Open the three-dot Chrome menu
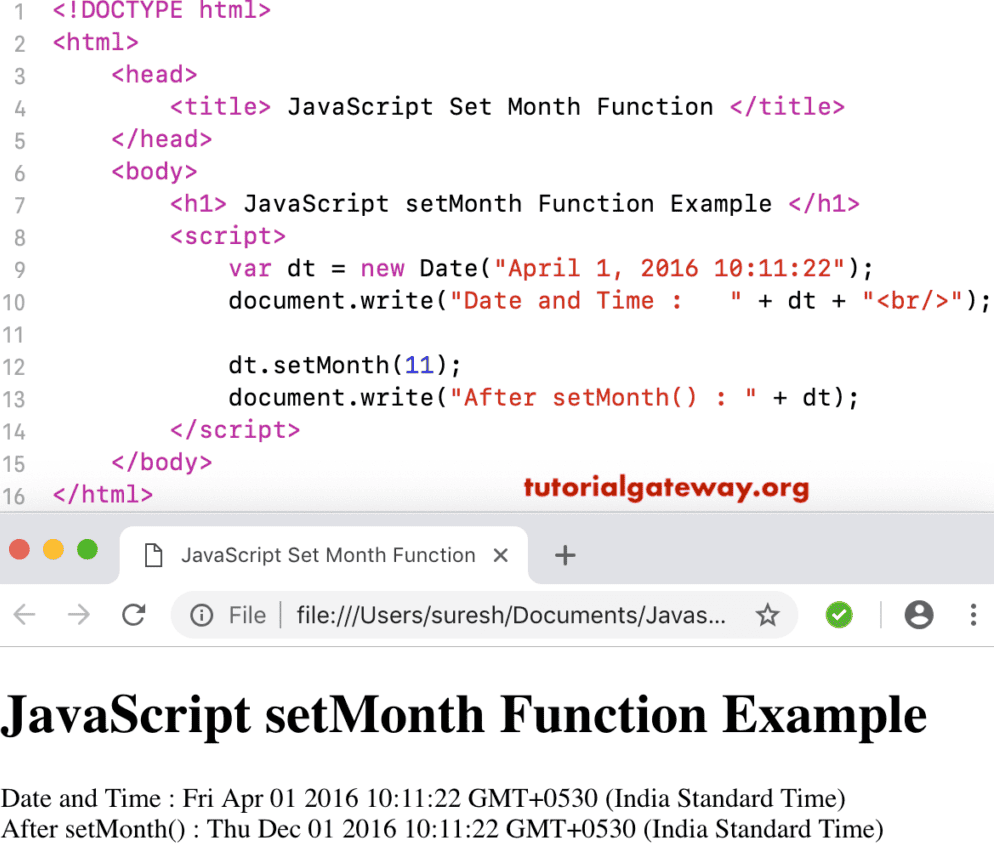 click(973, 615)
